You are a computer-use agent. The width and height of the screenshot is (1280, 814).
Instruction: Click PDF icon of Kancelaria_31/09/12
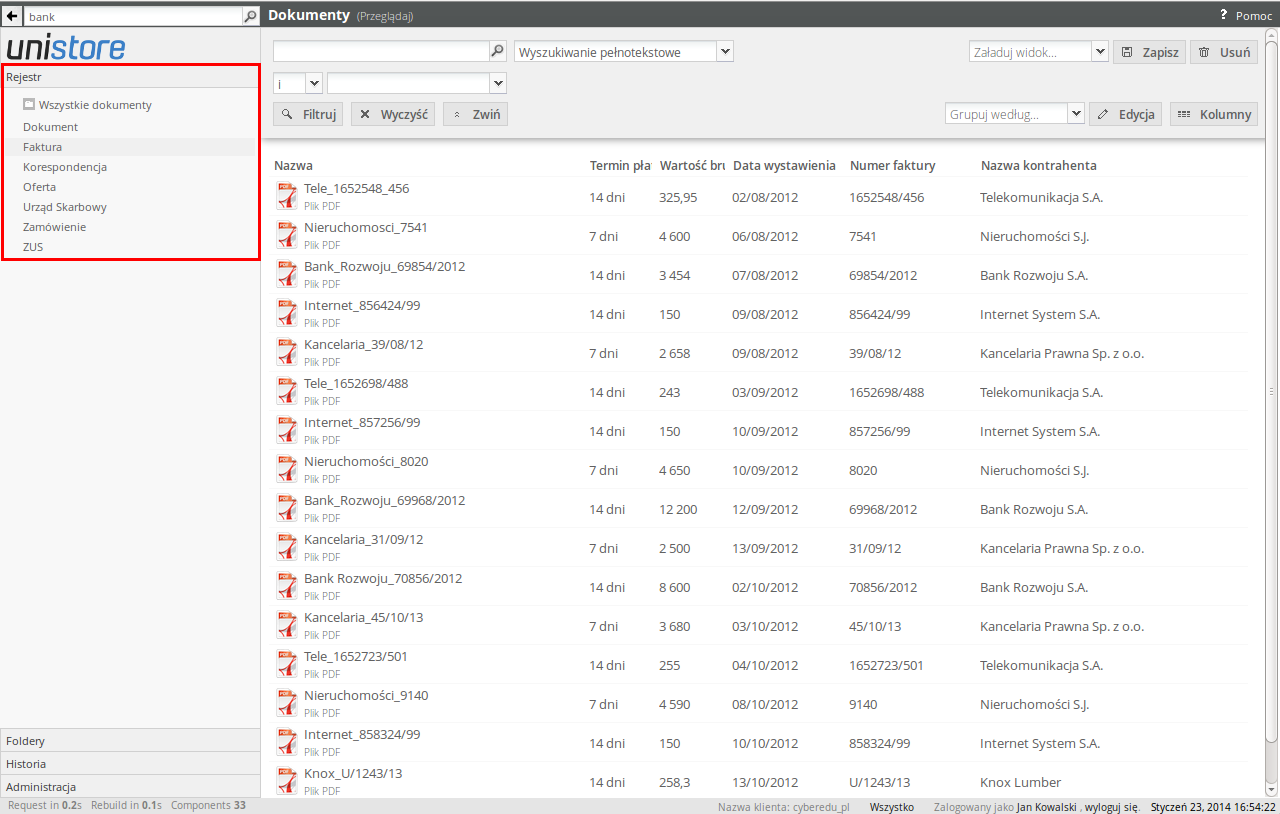(287, 547)
